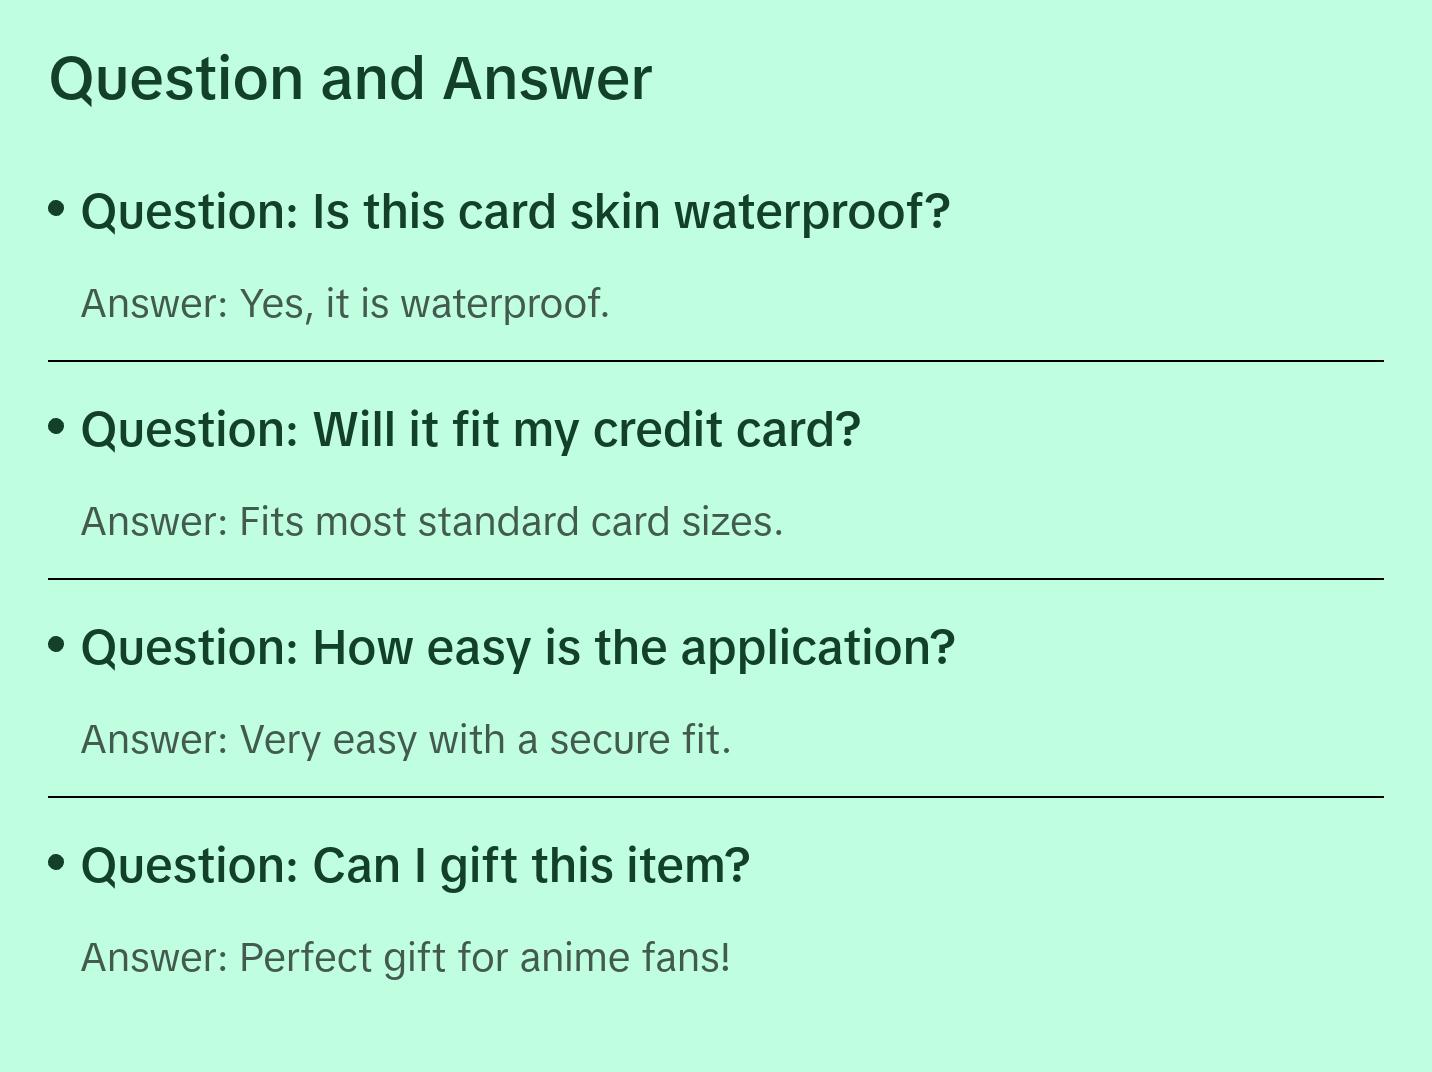This screenshot has height=1072, width=1432.
Task: Click the divider below the waterproof answer
Action: tap(716, 361)
